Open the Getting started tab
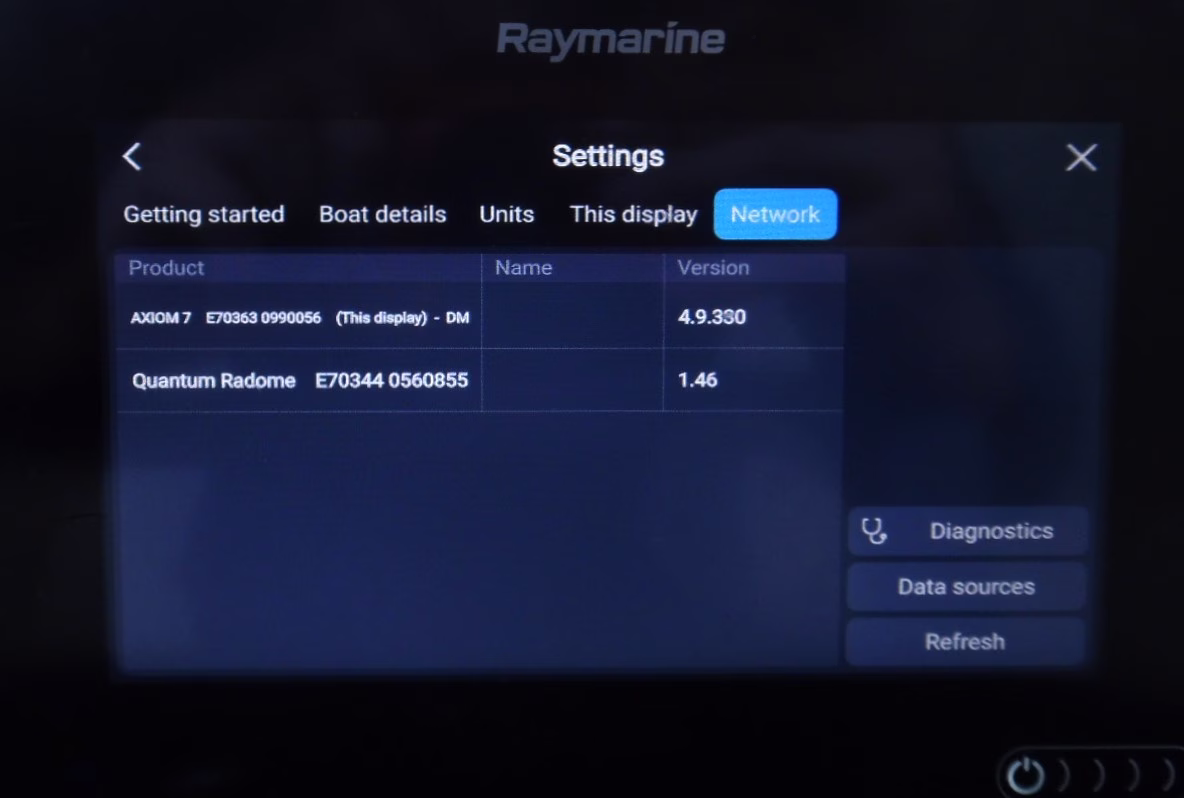 point(204,214)
